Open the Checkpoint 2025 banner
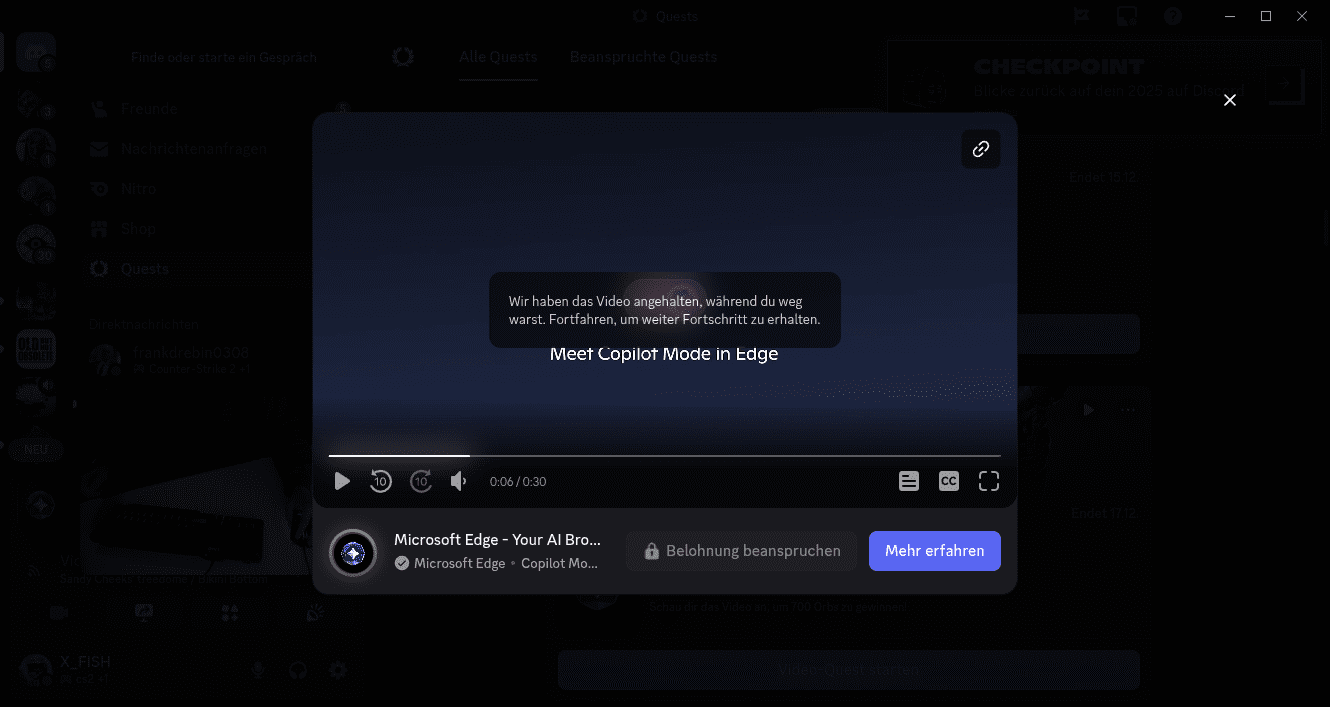The width and height of the screenshot is (1330, 707). pyautogui.click(x=1104, y=88)
